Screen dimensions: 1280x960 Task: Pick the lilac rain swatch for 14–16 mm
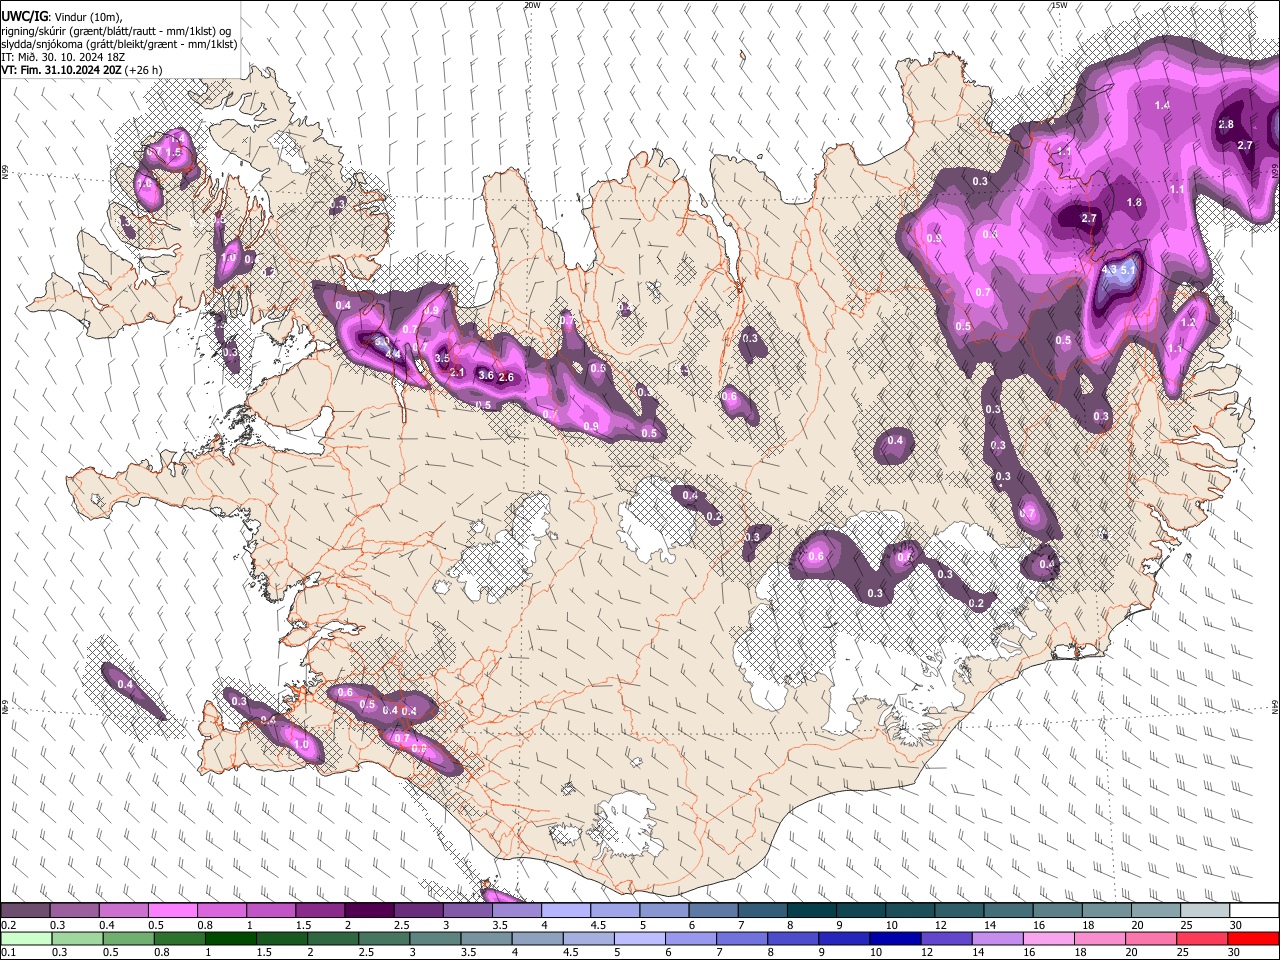997,938
